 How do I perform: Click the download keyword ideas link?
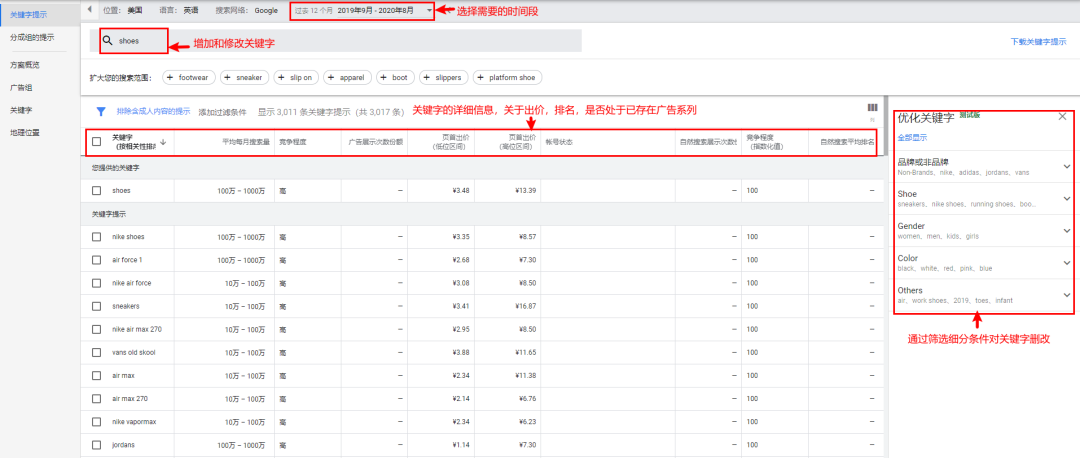tap(1038, 41)
